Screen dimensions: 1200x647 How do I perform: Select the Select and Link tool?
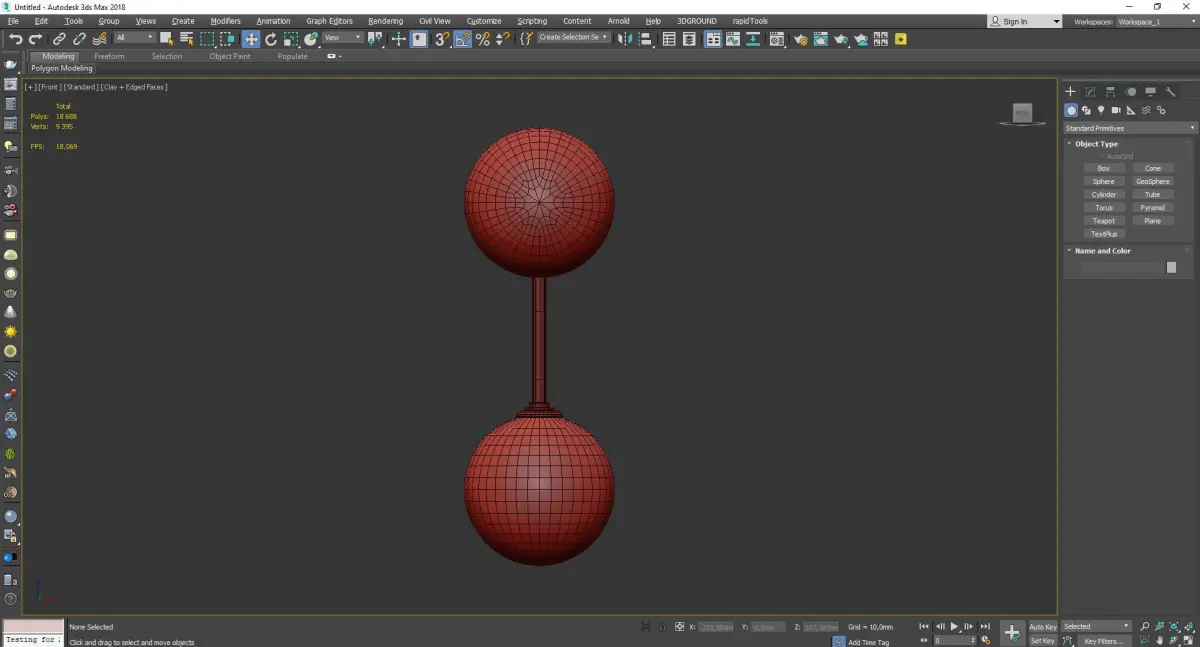pos(60,39)
